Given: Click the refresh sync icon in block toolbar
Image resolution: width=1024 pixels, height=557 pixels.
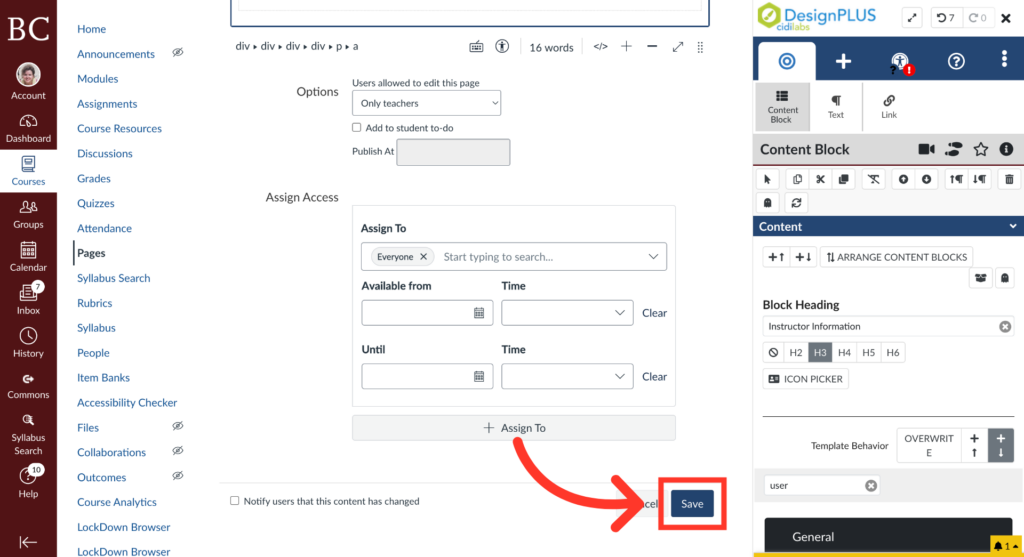Looking at the screenshot, I should [x=796, y=203].
